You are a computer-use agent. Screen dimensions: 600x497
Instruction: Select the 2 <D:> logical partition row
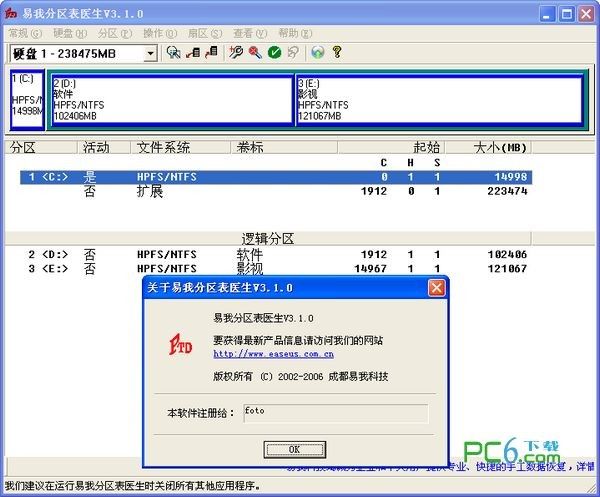276,254
